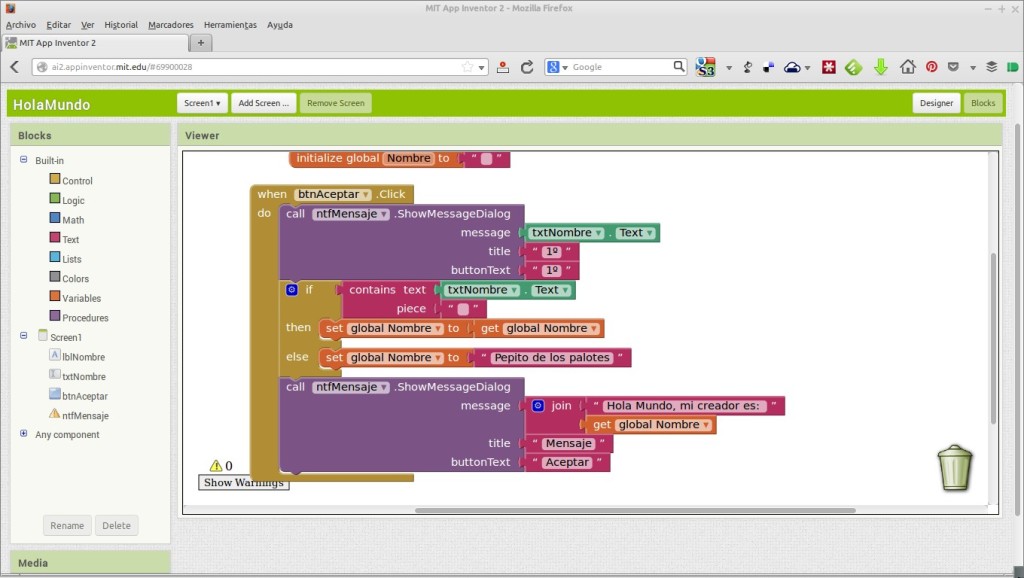Click the blue mutator icon on join block
The image size is (1024, 578).
click(538, 406)
